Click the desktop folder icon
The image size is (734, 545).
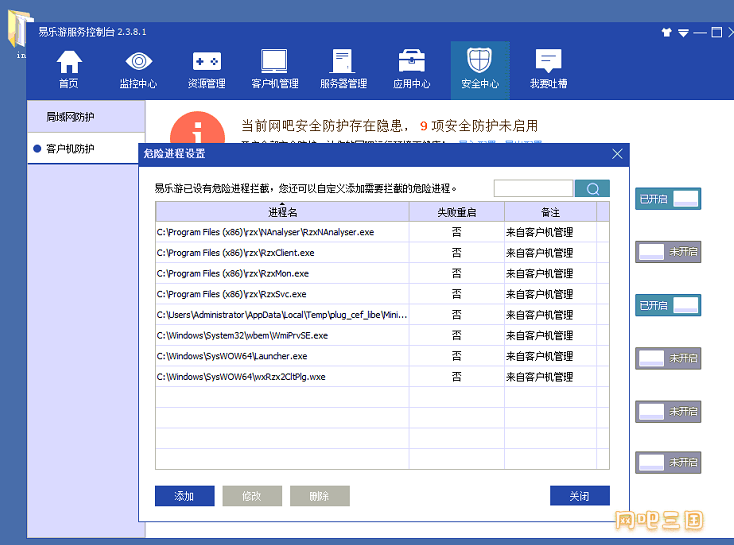point(19,30)
